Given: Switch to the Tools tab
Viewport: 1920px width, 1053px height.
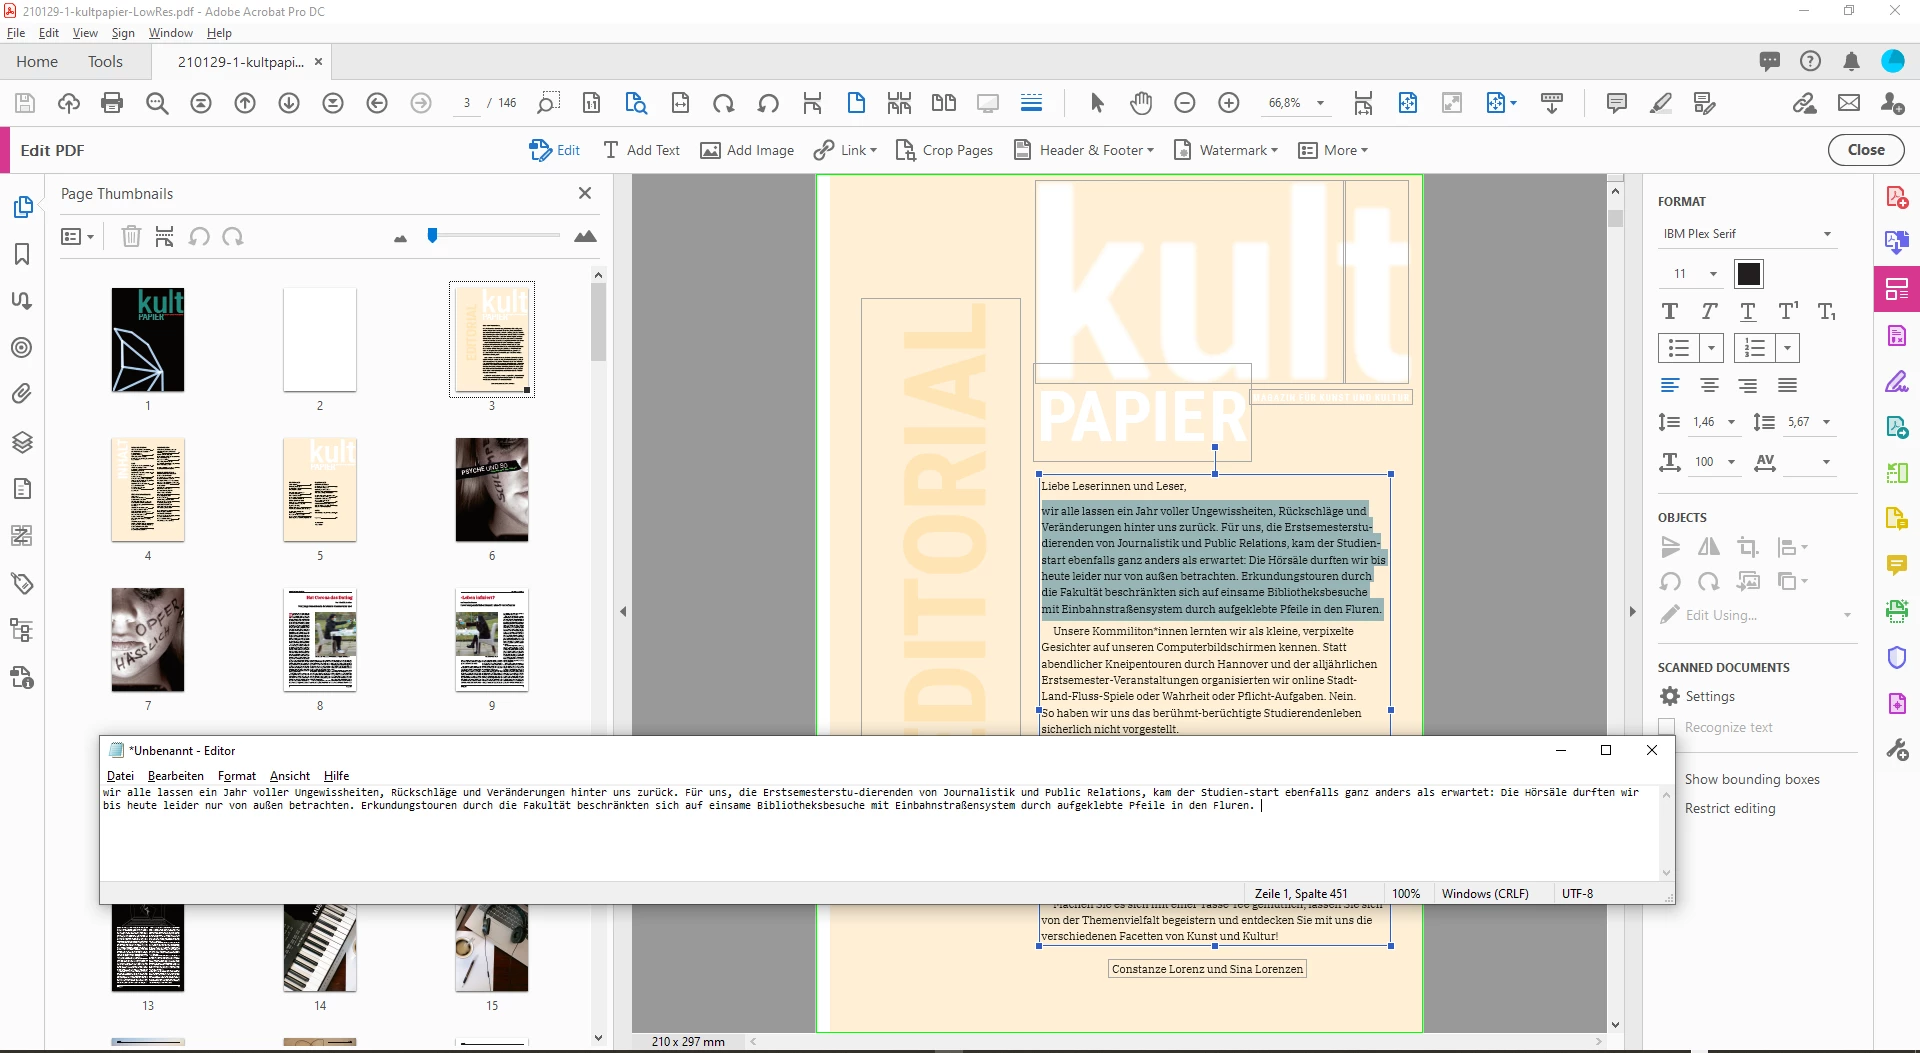Looking at the screenshot, I should tap(105, 62).
